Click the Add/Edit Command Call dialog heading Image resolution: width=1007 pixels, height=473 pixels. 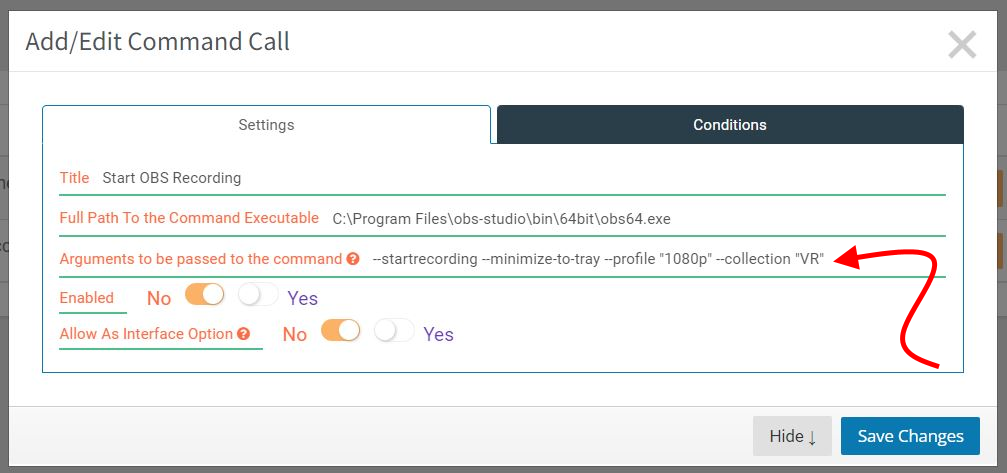pyautogui.click(x=158, y=42)
